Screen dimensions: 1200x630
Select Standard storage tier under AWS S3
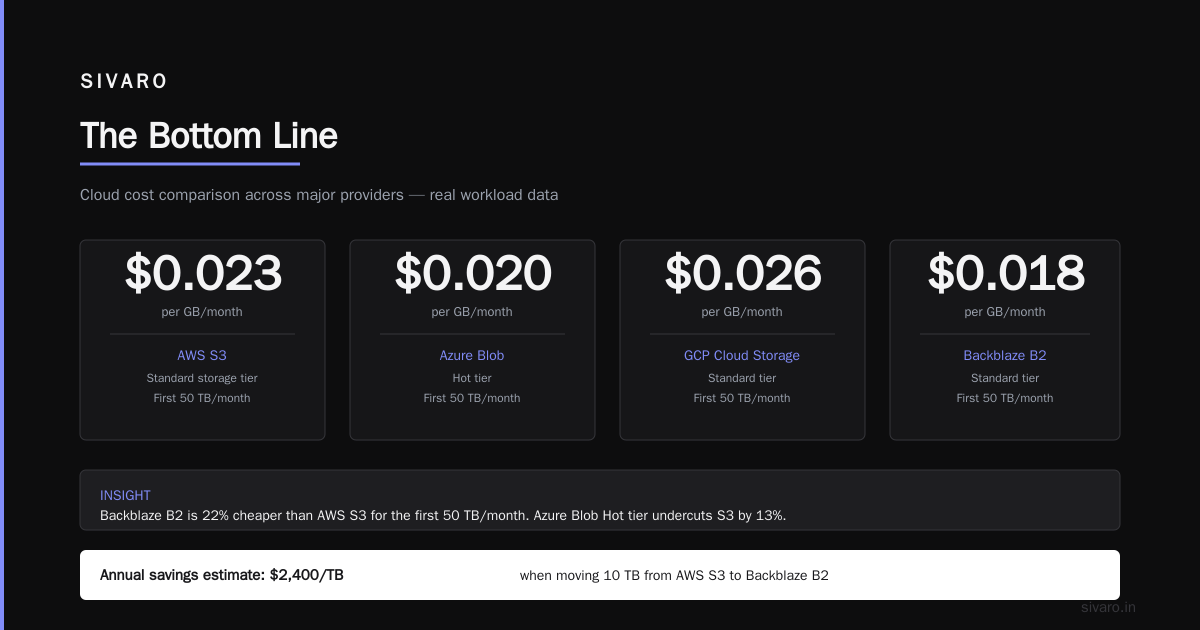pos(202,378)
